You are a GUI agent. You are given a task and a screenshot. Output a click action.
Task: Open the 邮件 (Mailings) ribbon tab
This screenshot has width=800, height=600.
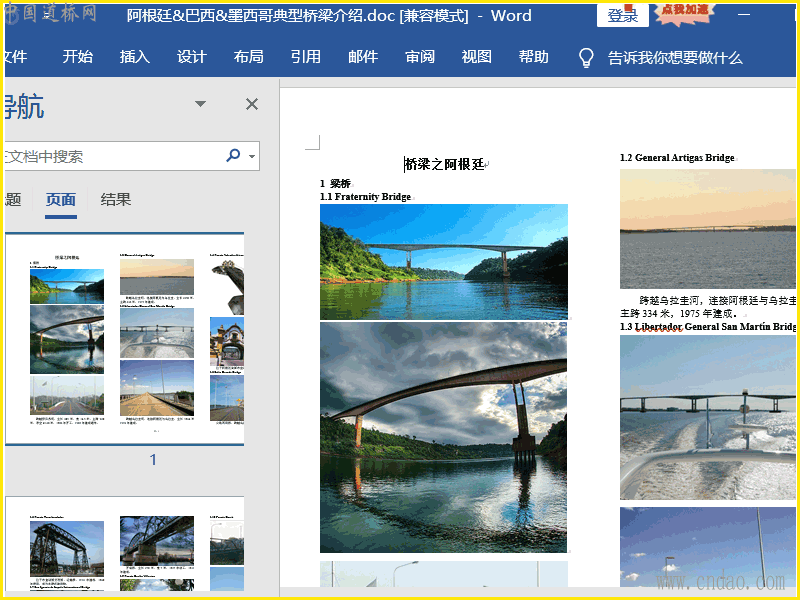(x=363, y=57)
